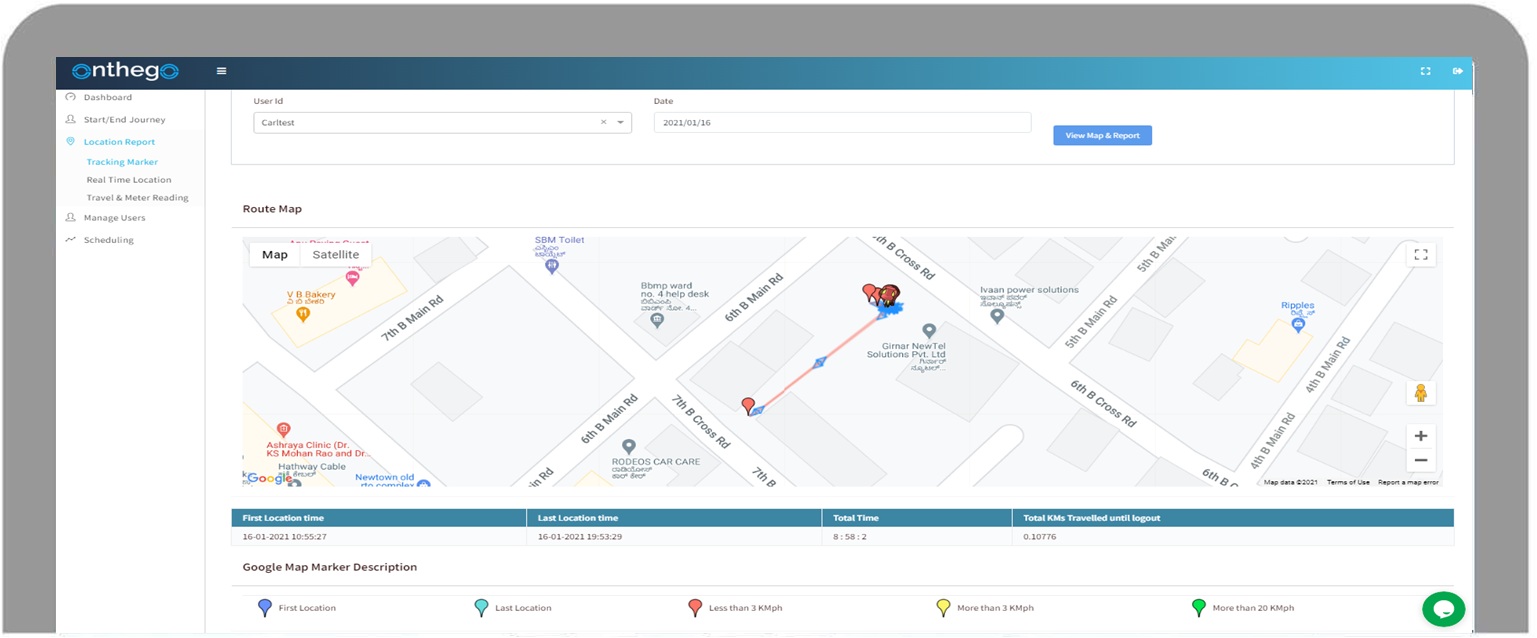The image size is (1537, 638).
Task: Click the User Id field showing Carltest
Action: click(x=442, y=122)
